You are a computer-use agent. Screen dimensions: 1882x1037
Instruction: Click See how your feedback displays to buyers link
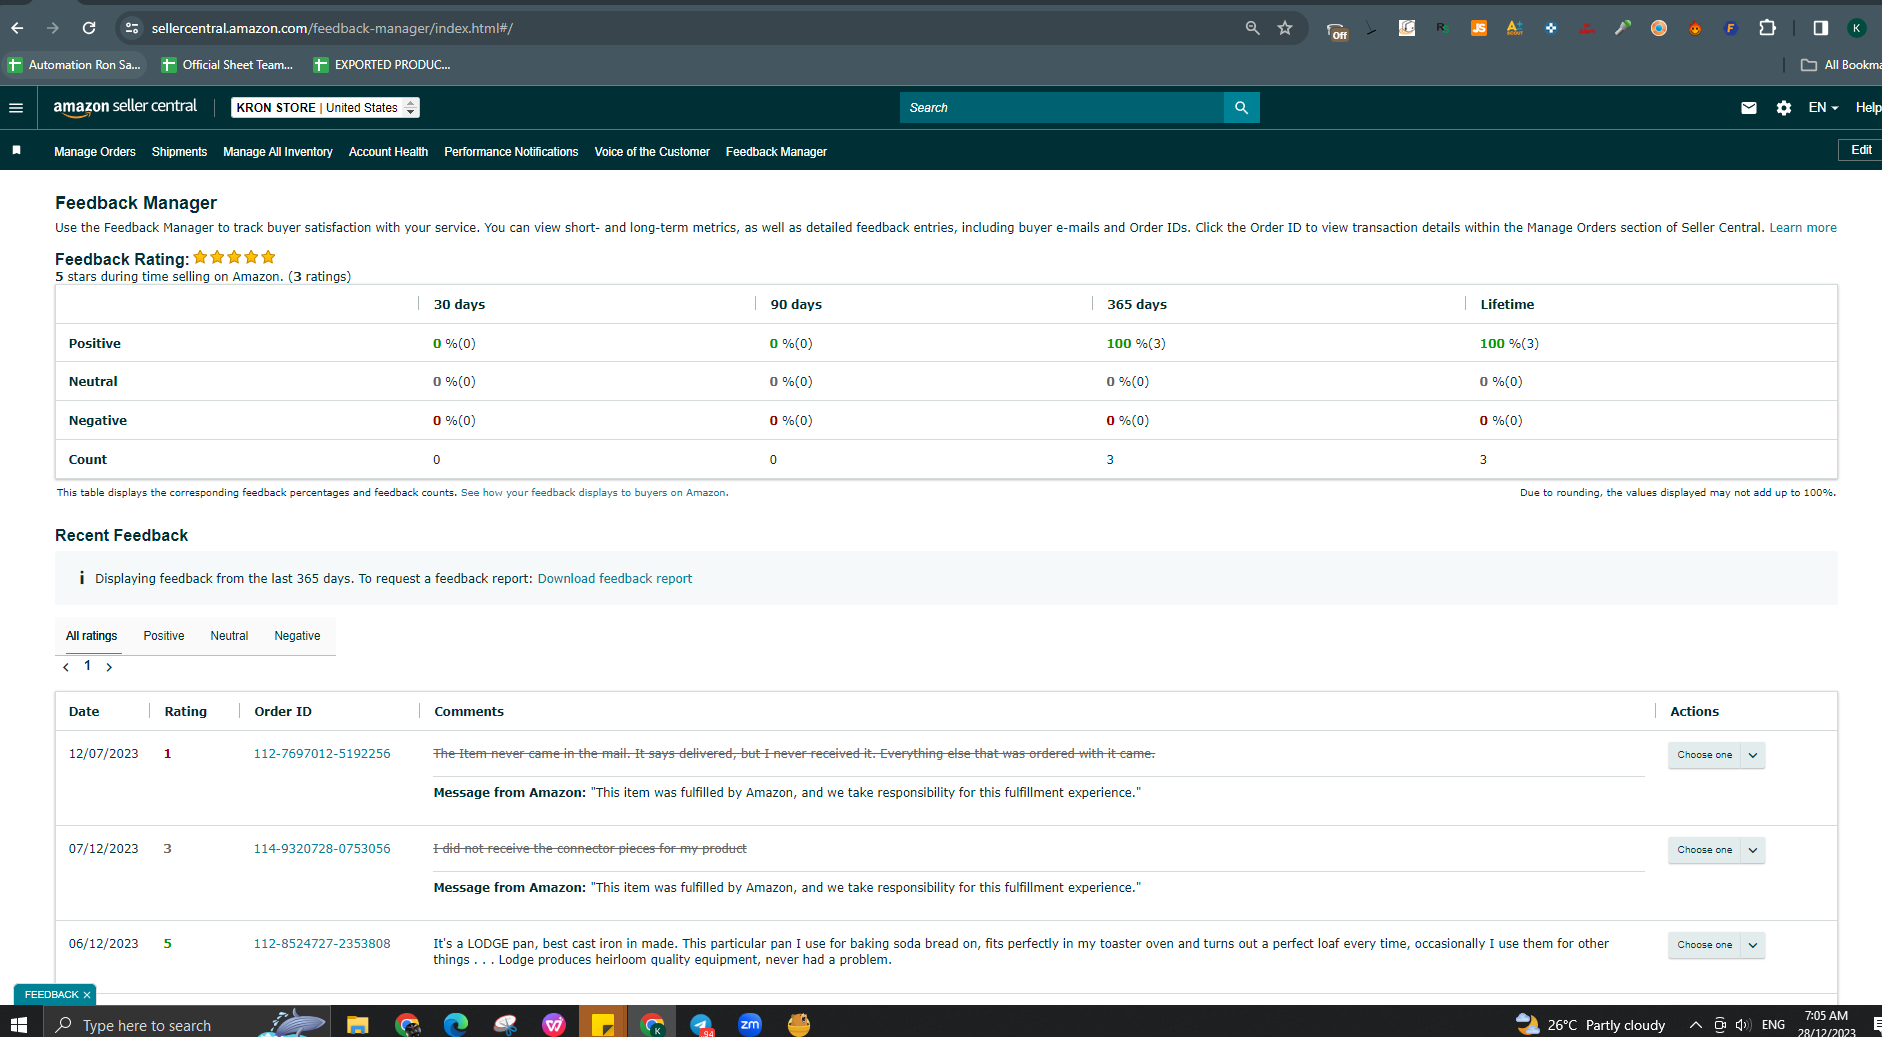[594, 493]
